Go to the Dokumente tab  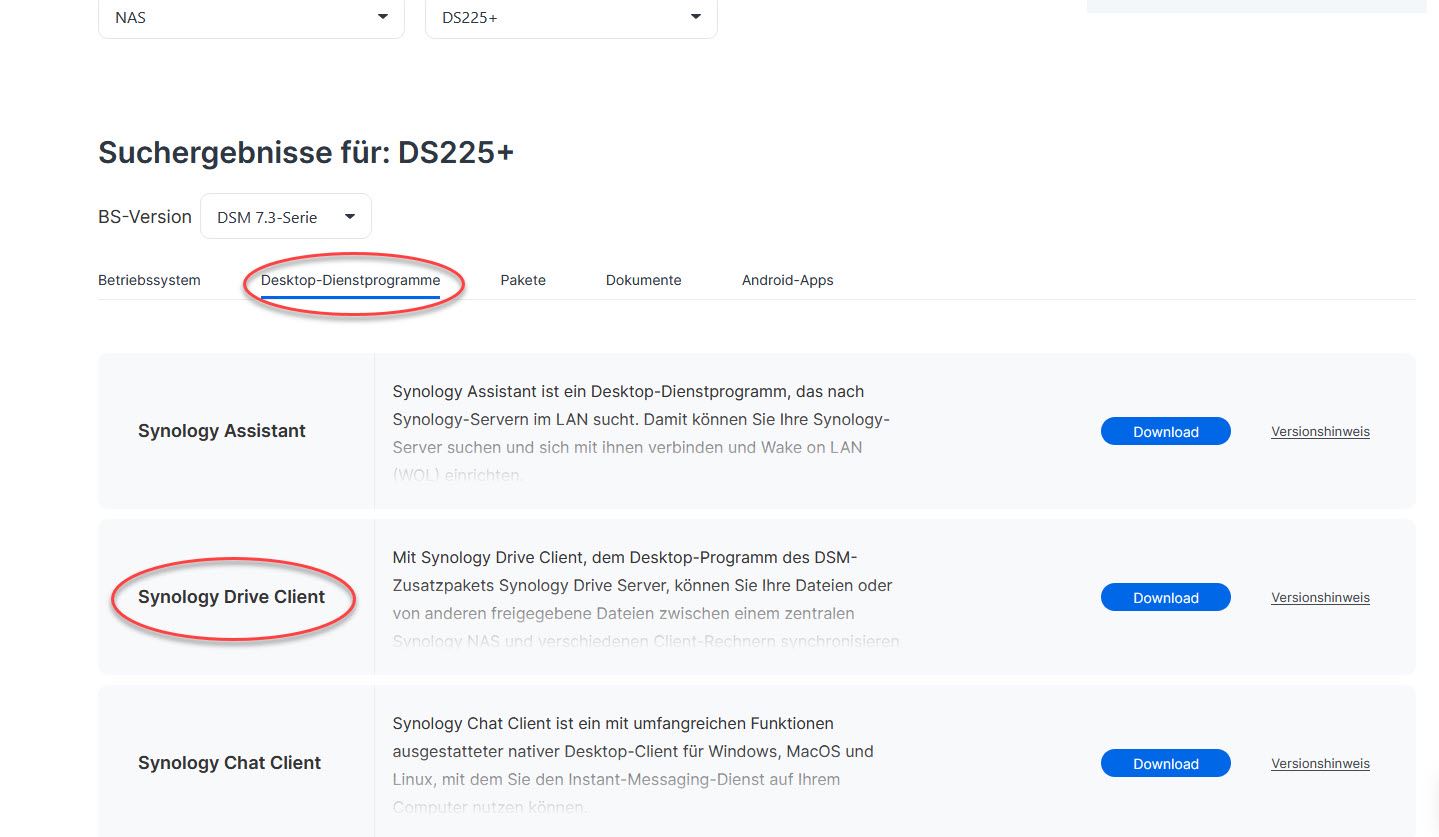pyautogui.click(x=643, y=280)
